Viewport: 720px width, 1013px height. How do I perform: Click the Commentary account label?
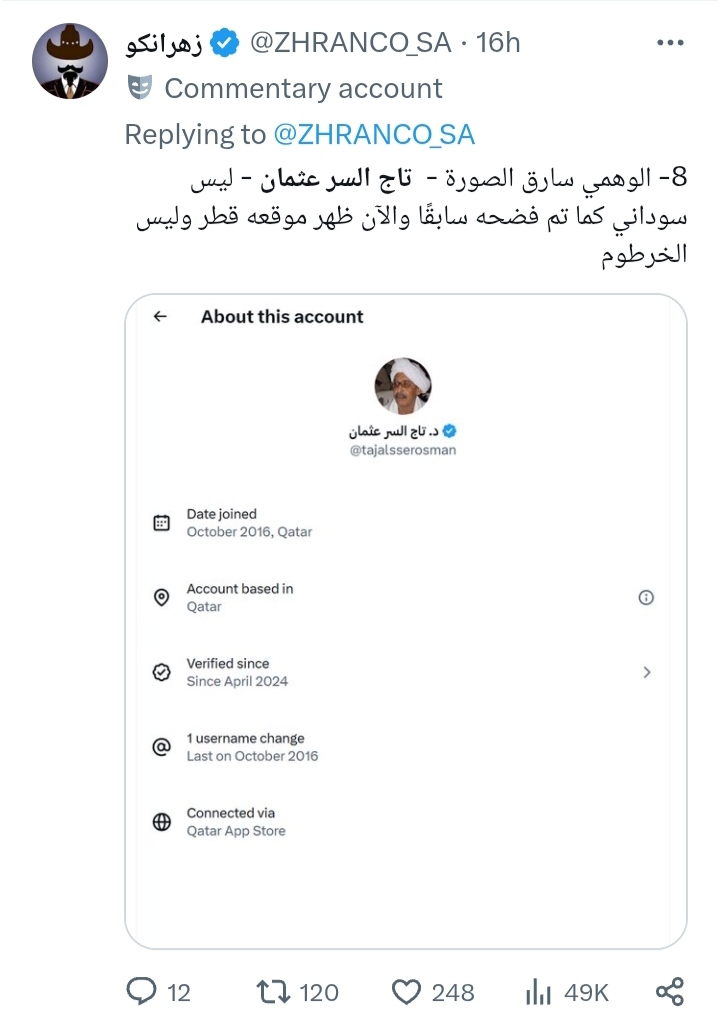pos(303,88)
